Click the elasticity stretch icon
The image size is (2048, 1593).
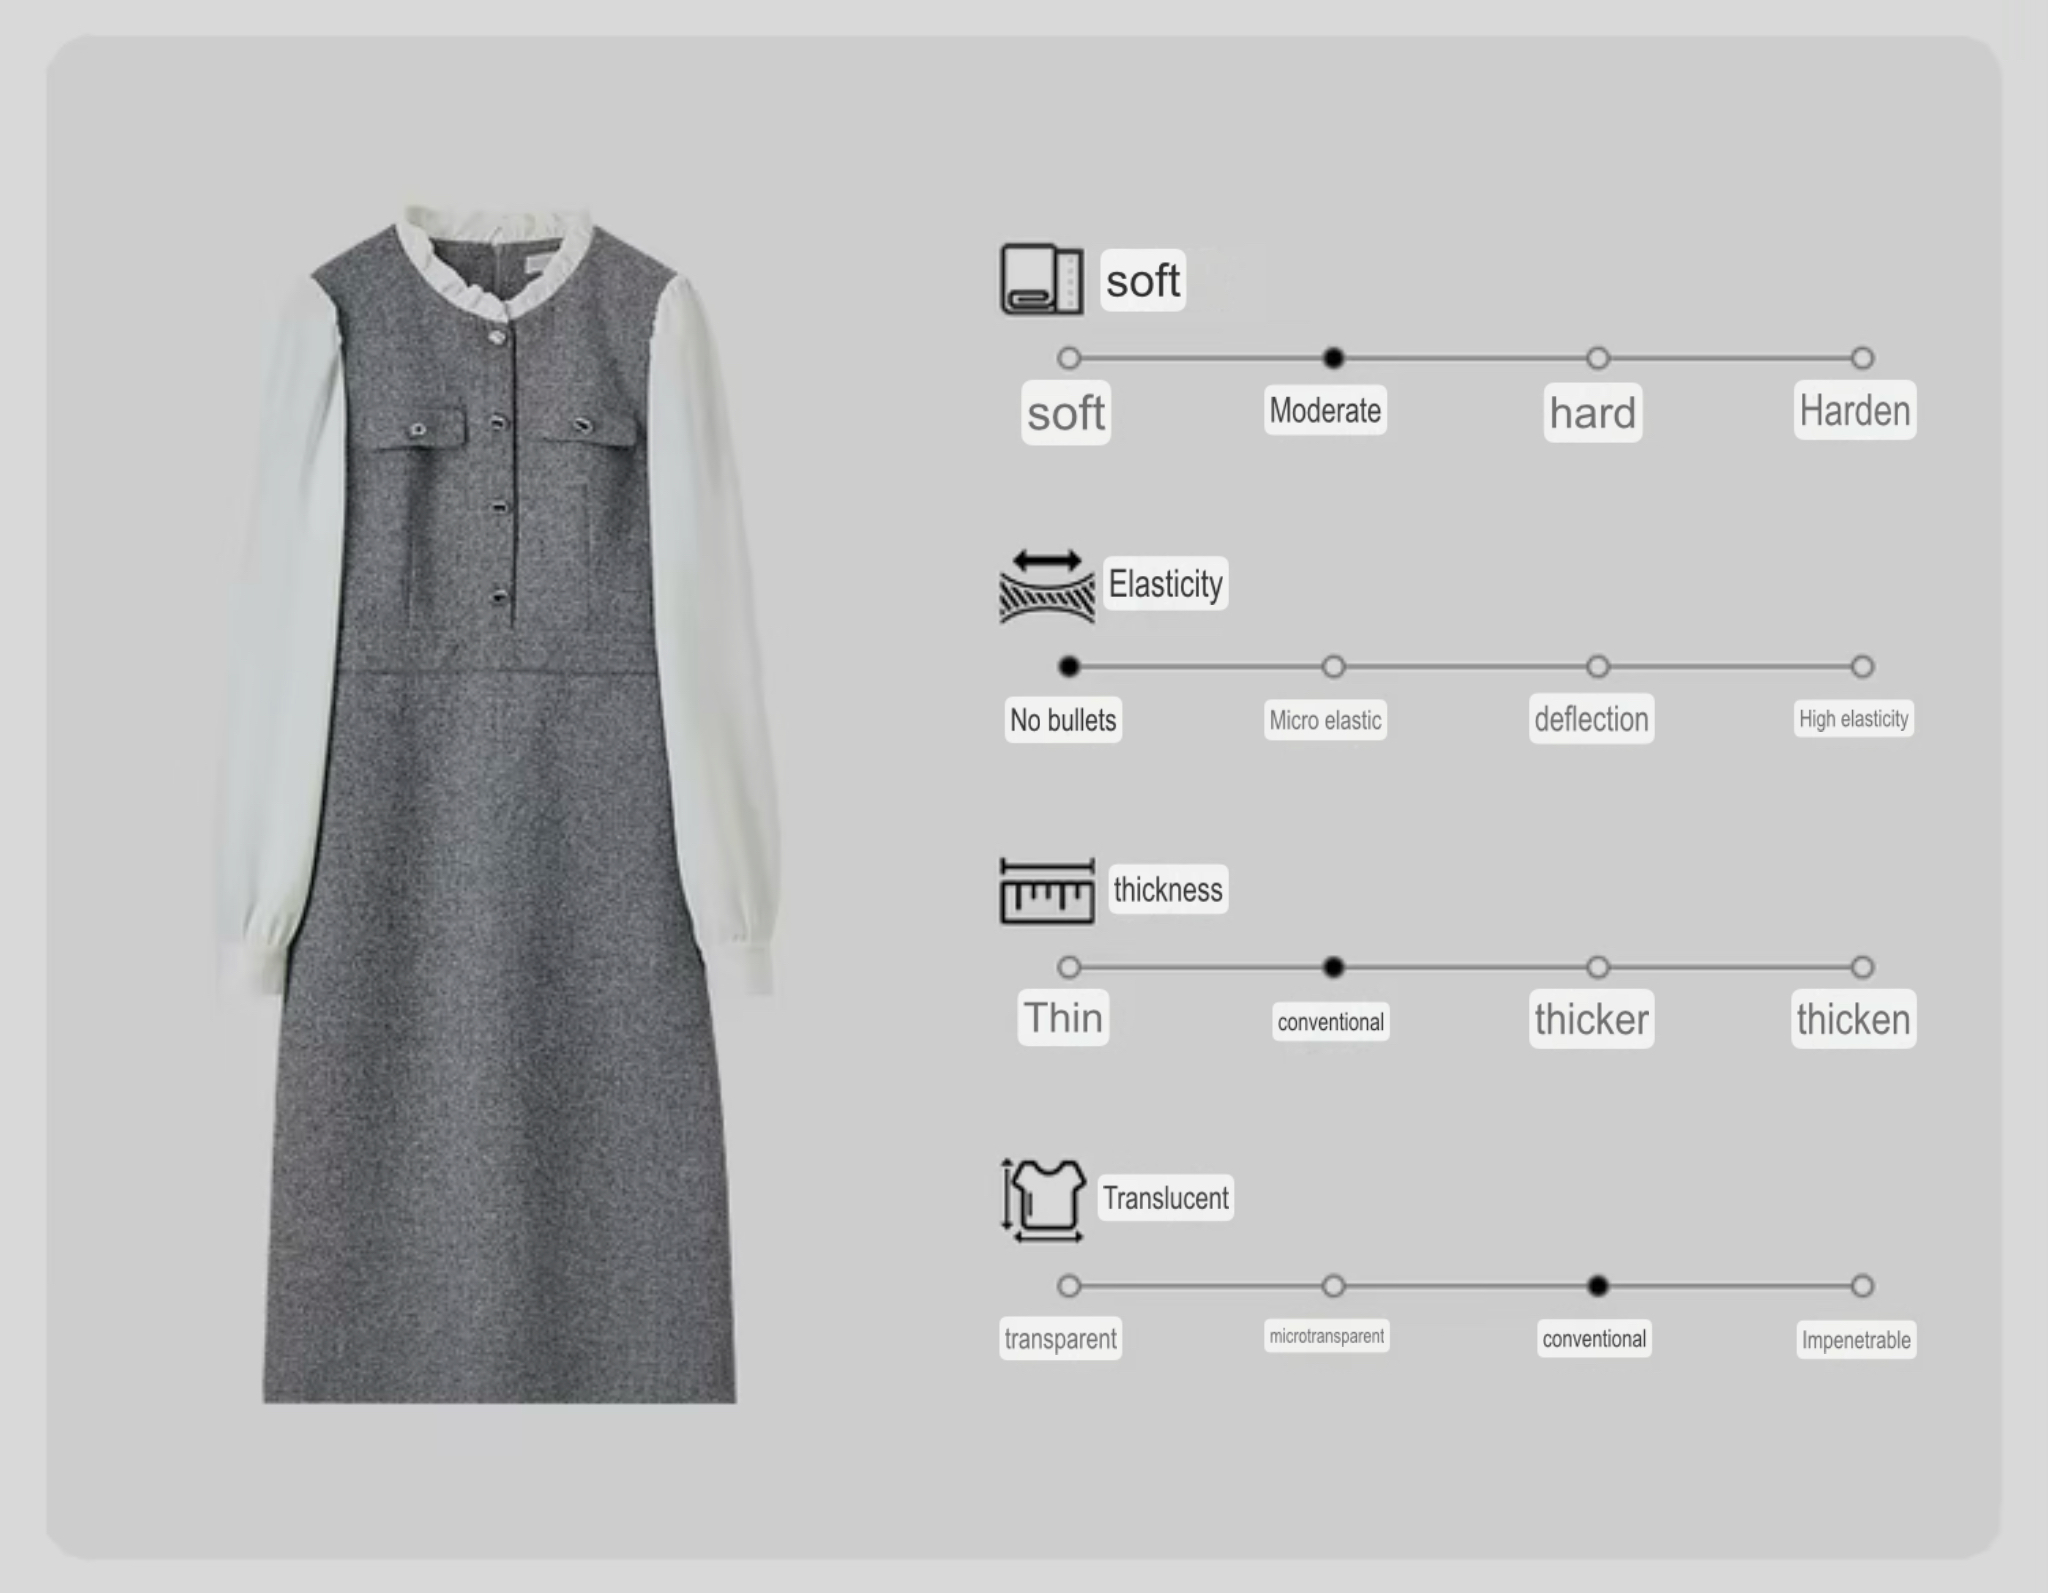(1047, 586)
